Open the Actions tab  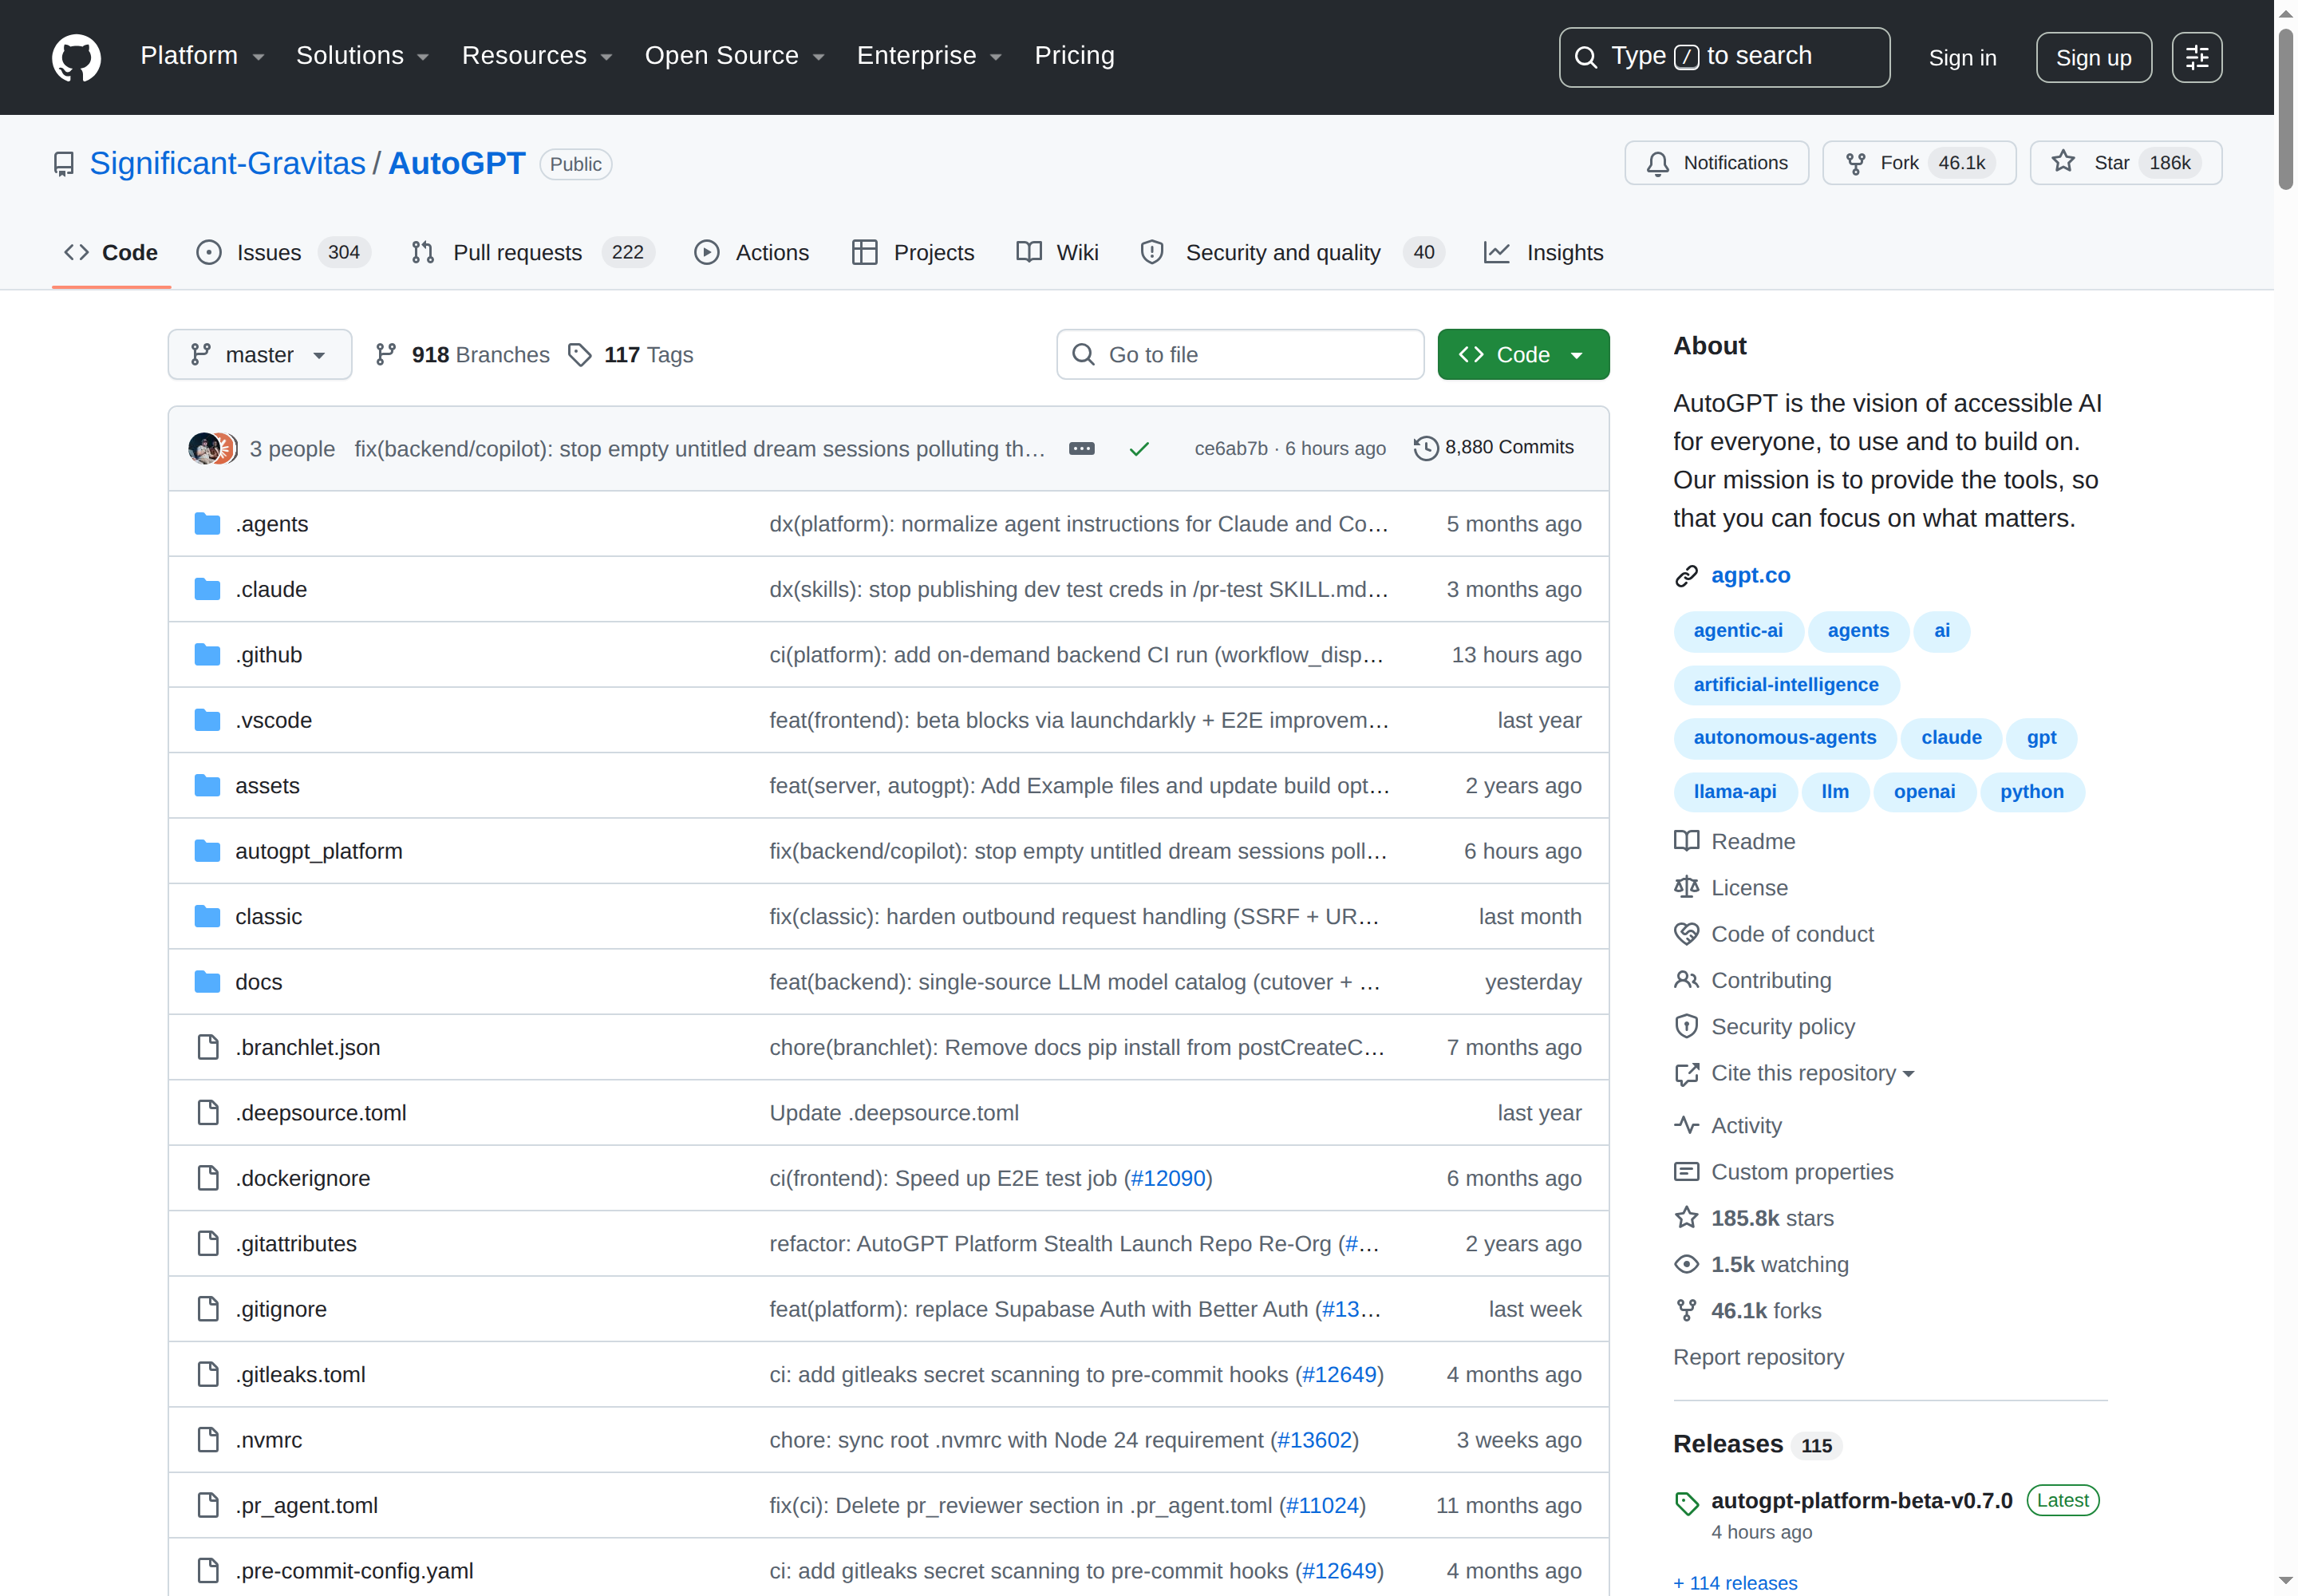[751, 253]
